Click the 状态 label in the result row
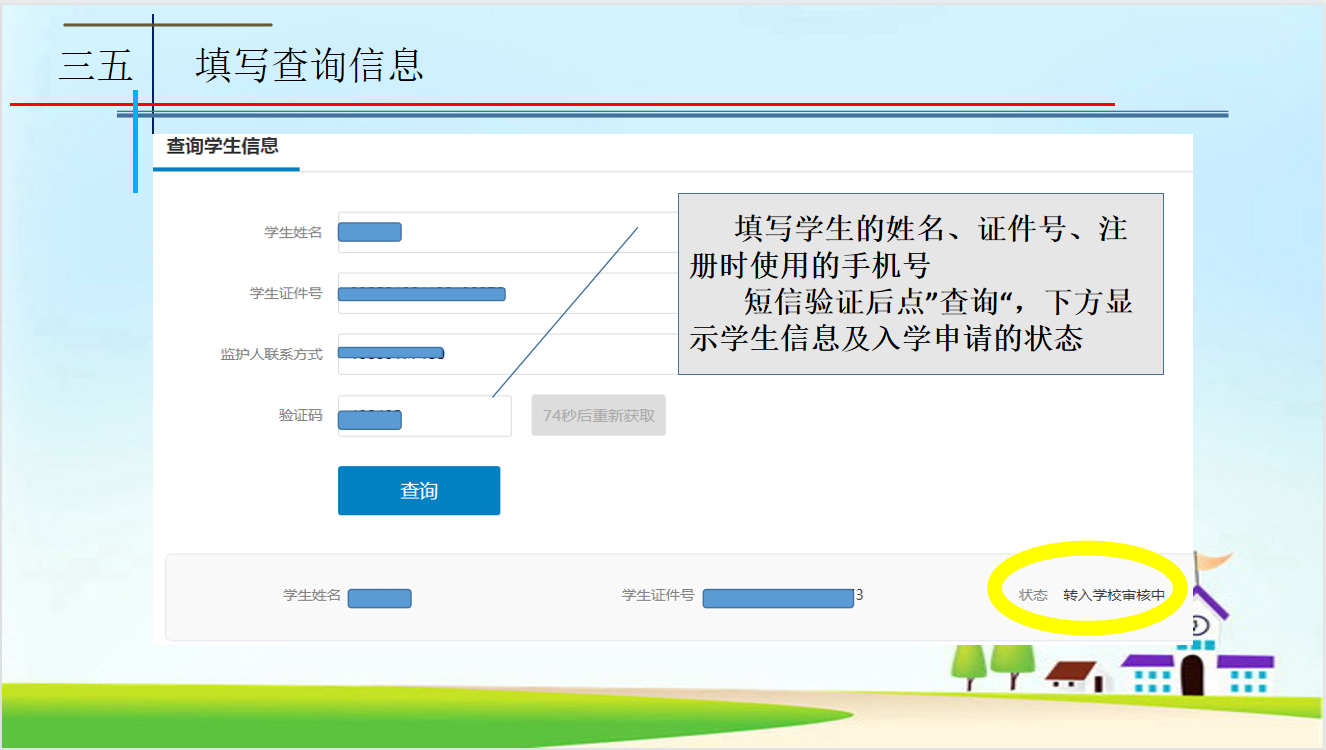Viewport: 1326px width, 750px height. [1032, 595]
